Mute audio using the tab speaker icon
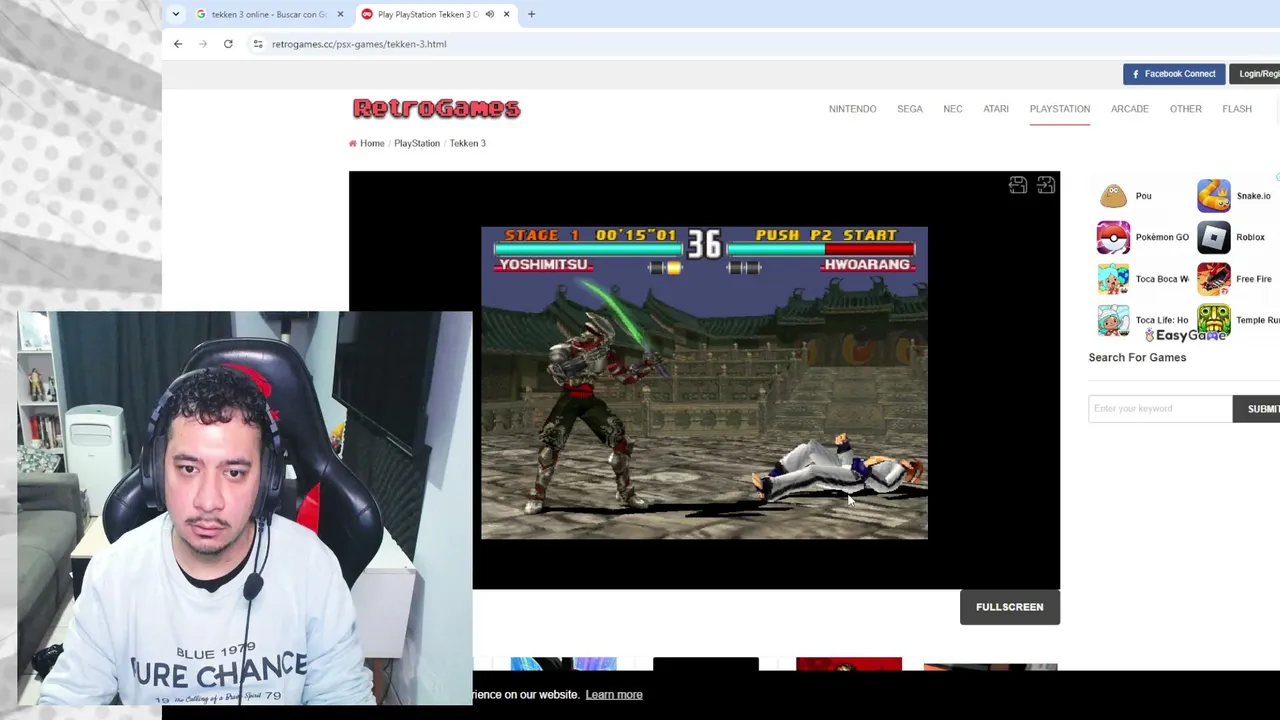 489,14
